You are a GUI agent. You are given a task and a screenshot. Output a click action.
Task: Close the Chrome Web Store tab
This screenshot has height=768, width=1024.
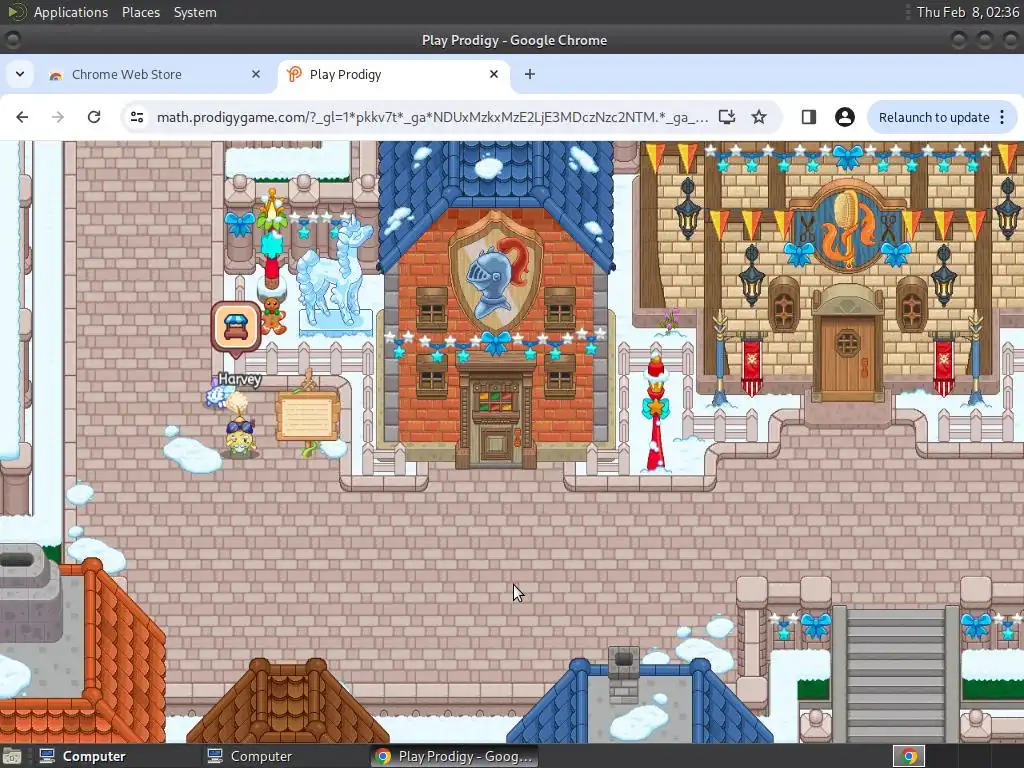click(x=256, y=74)
